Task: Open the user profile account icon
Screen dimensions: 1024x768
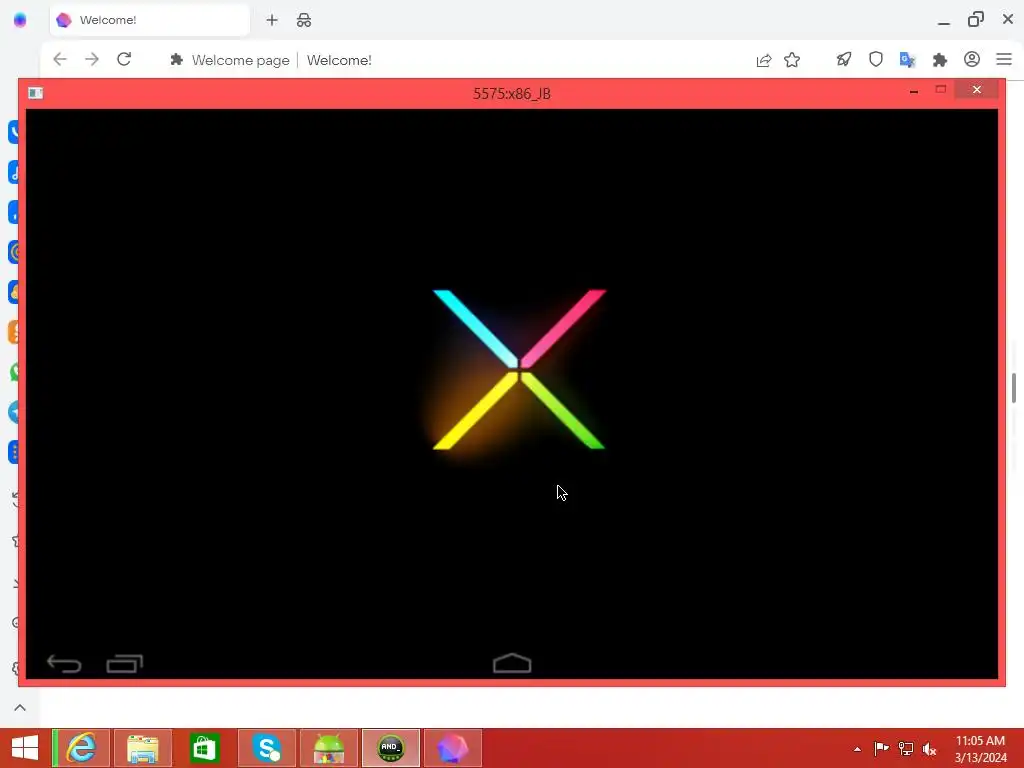Action: [x=972, y=59]
